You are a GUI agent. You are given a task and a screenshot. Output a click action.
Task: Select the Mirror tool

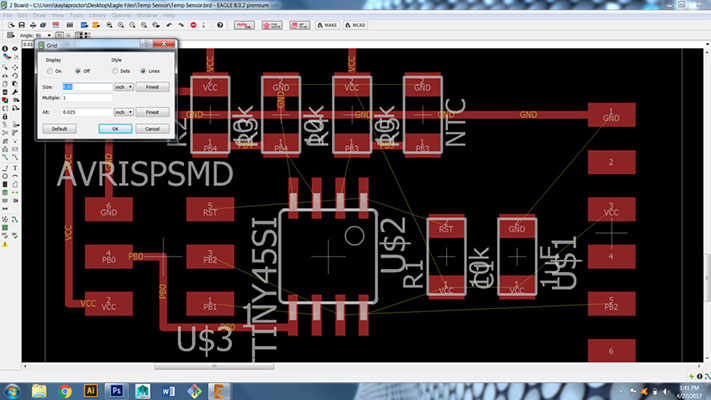pos(5,76)
